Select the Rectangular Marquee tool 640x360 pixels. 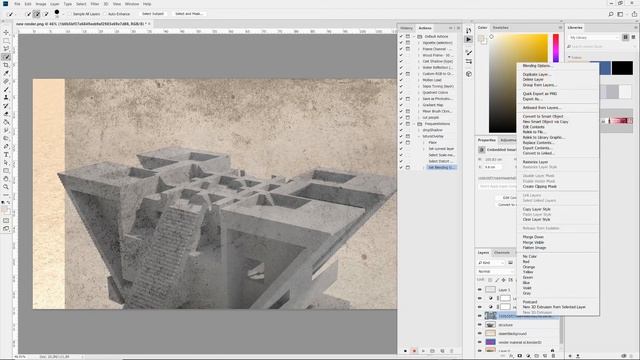pyautogui.click(x=6, y=40)
